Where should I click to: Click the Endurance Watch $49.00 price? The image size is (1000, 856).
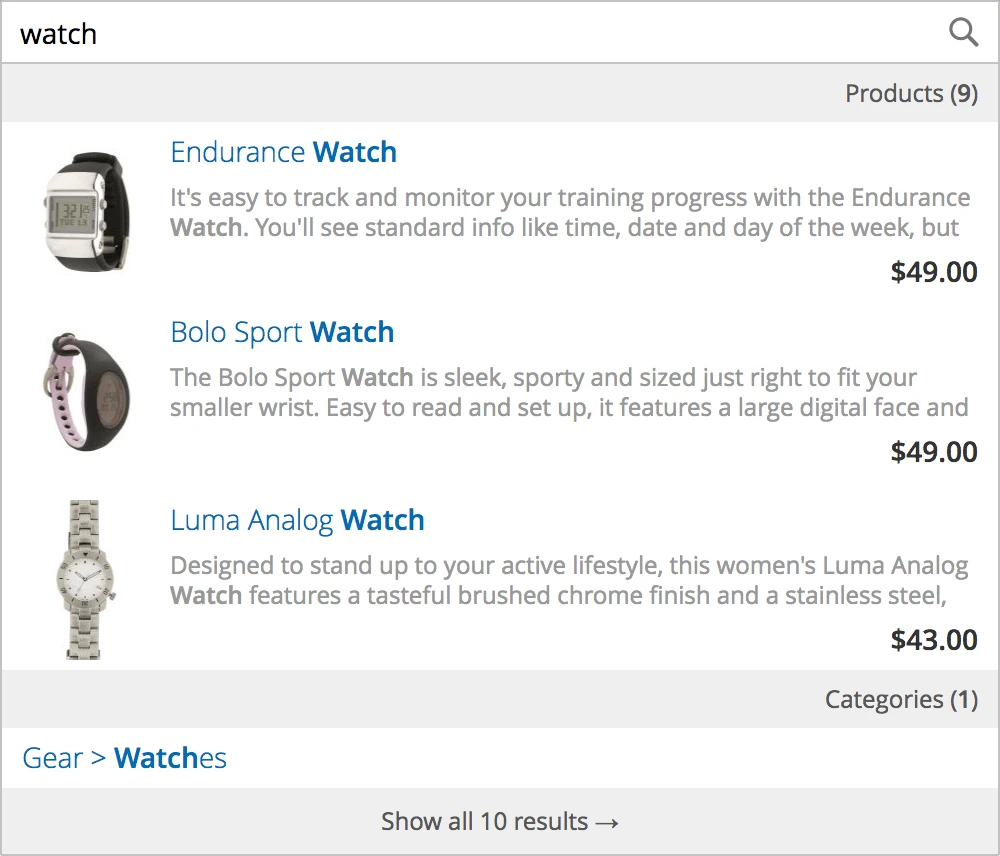point(933,272)
